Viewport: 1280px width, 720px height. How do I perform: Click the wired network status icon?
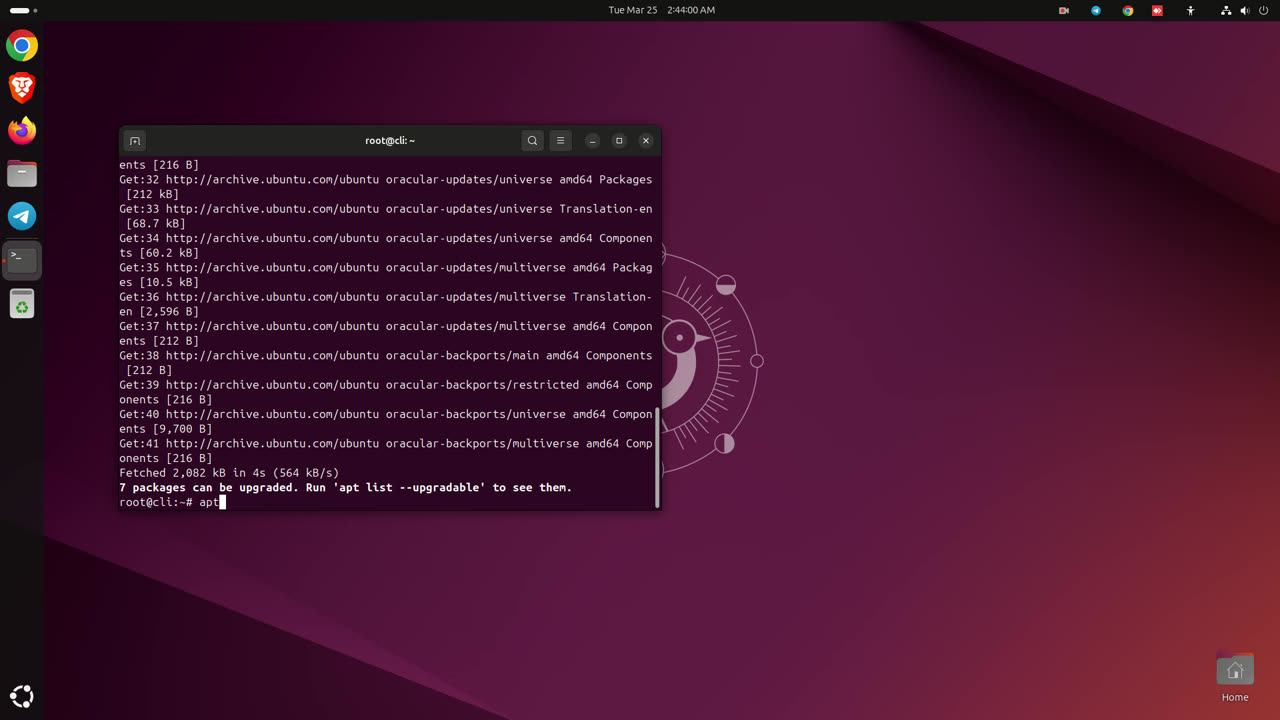click(1226, 10)
